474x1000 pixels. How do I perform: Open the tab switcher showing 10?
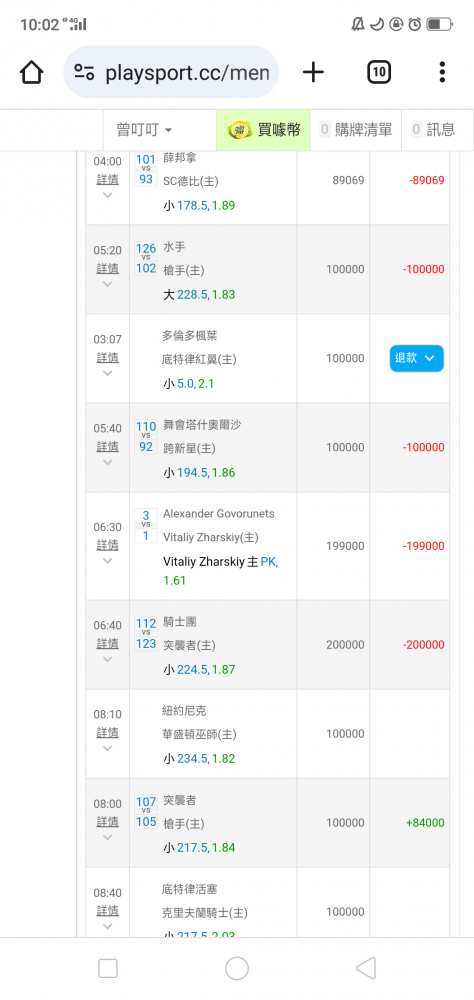pos(379,72)
